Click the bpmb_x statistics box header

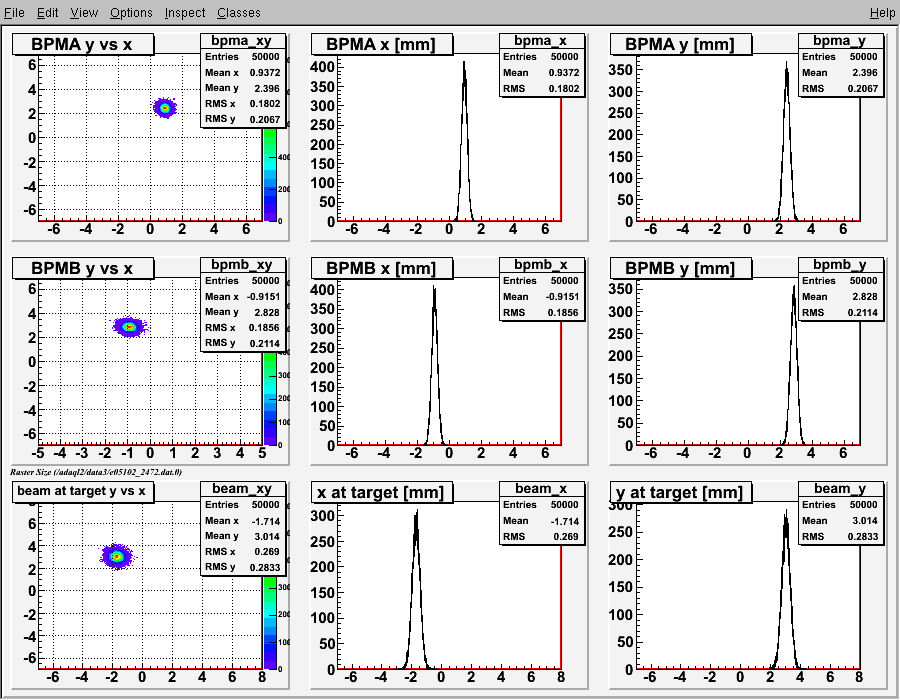pos(541,265)
